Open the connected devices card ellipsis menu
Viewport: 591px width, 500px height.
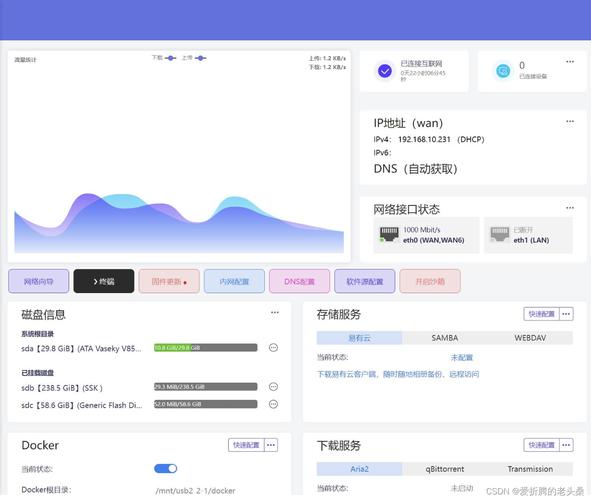570,61
